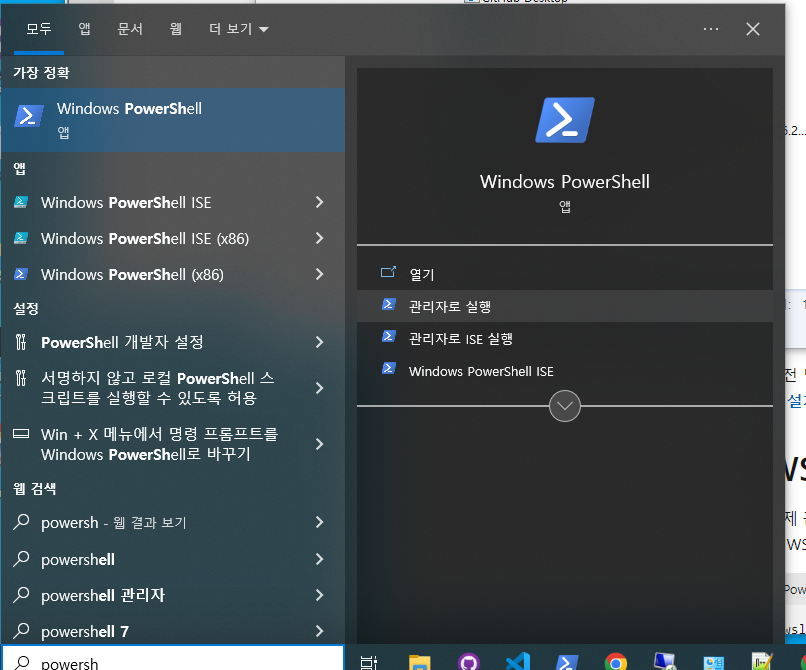Click 열기 to open PowerShell
806x670 pixels.
564,274
